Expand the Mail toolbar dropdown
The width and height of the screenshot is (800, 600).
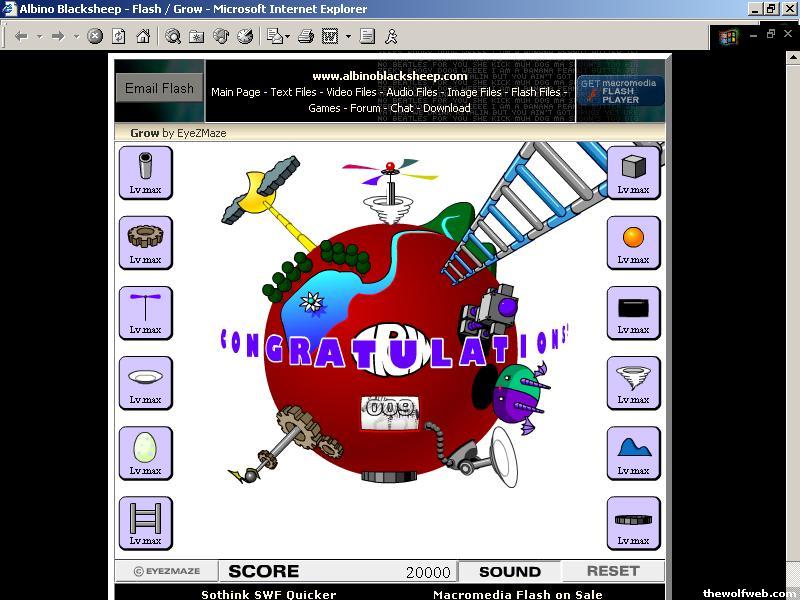coord(289,37)
